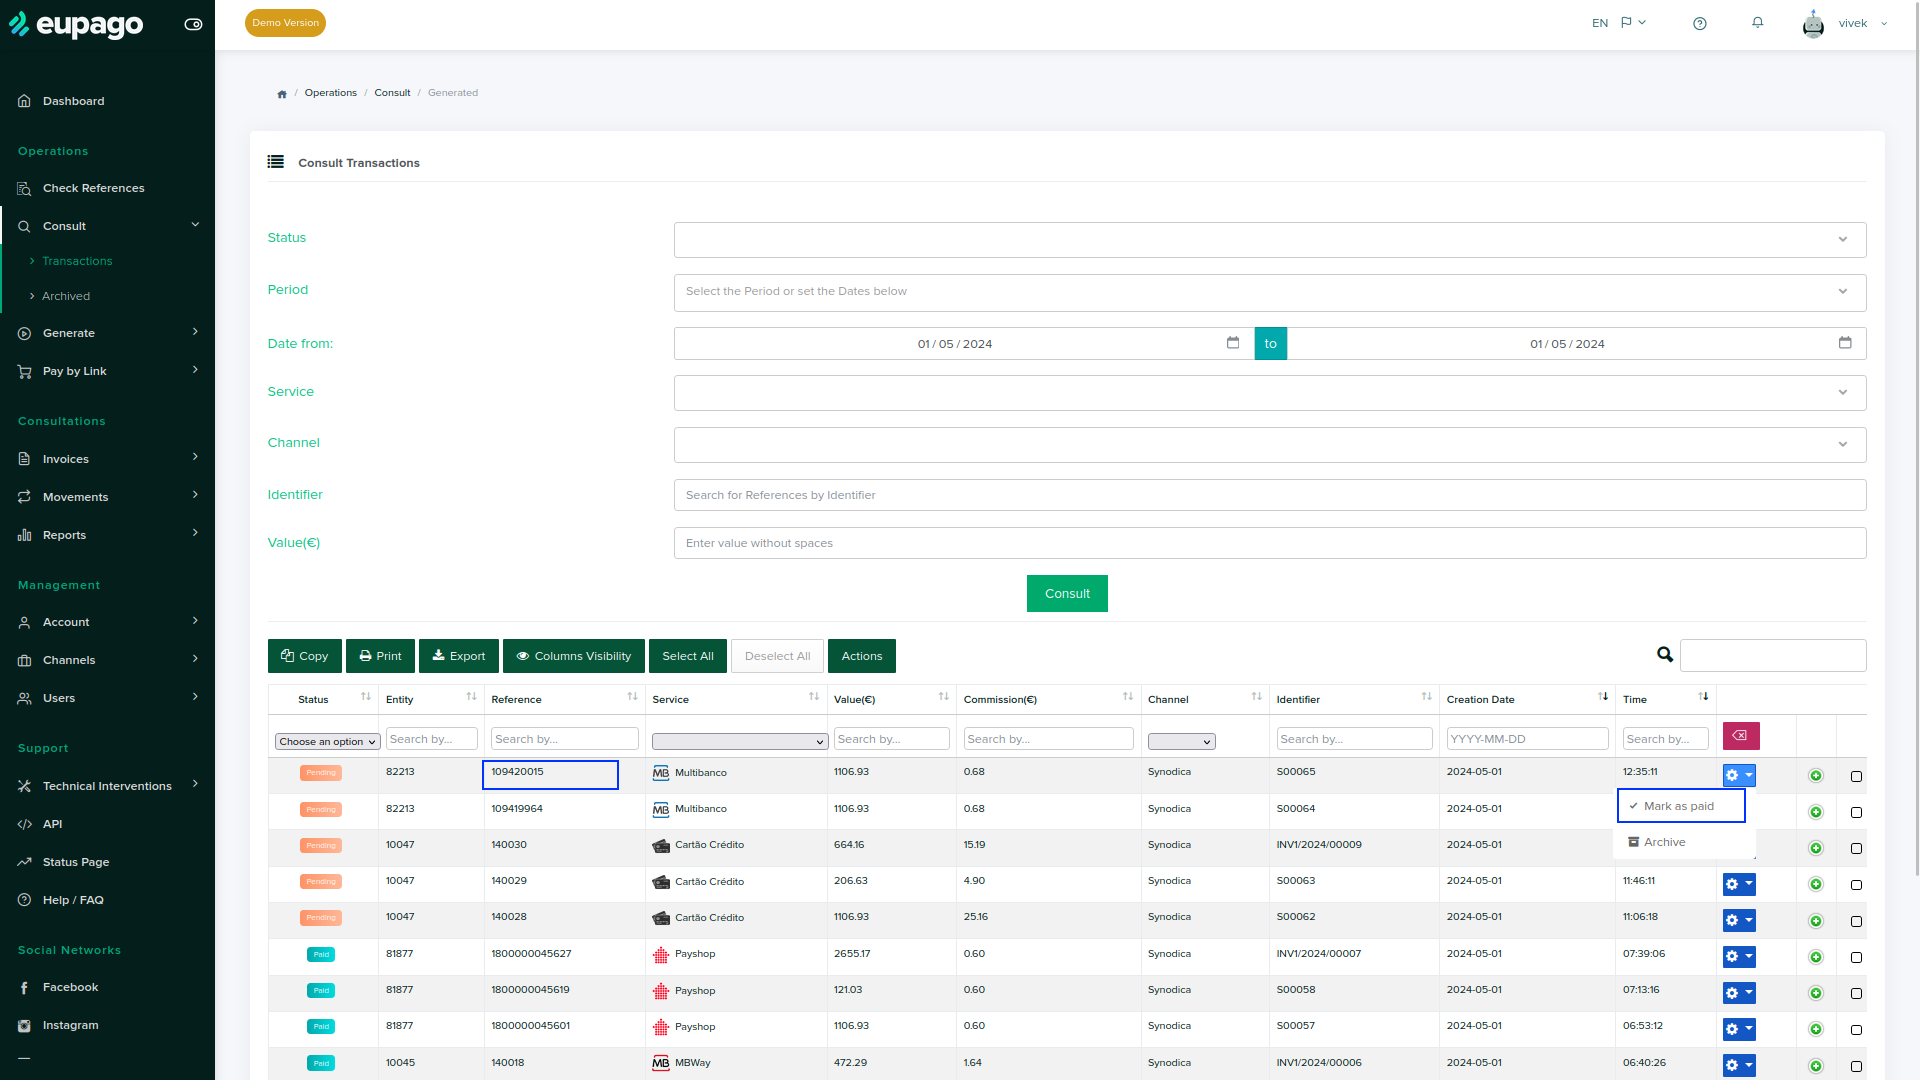Click the home breadcrumb icon

[282, 94]
